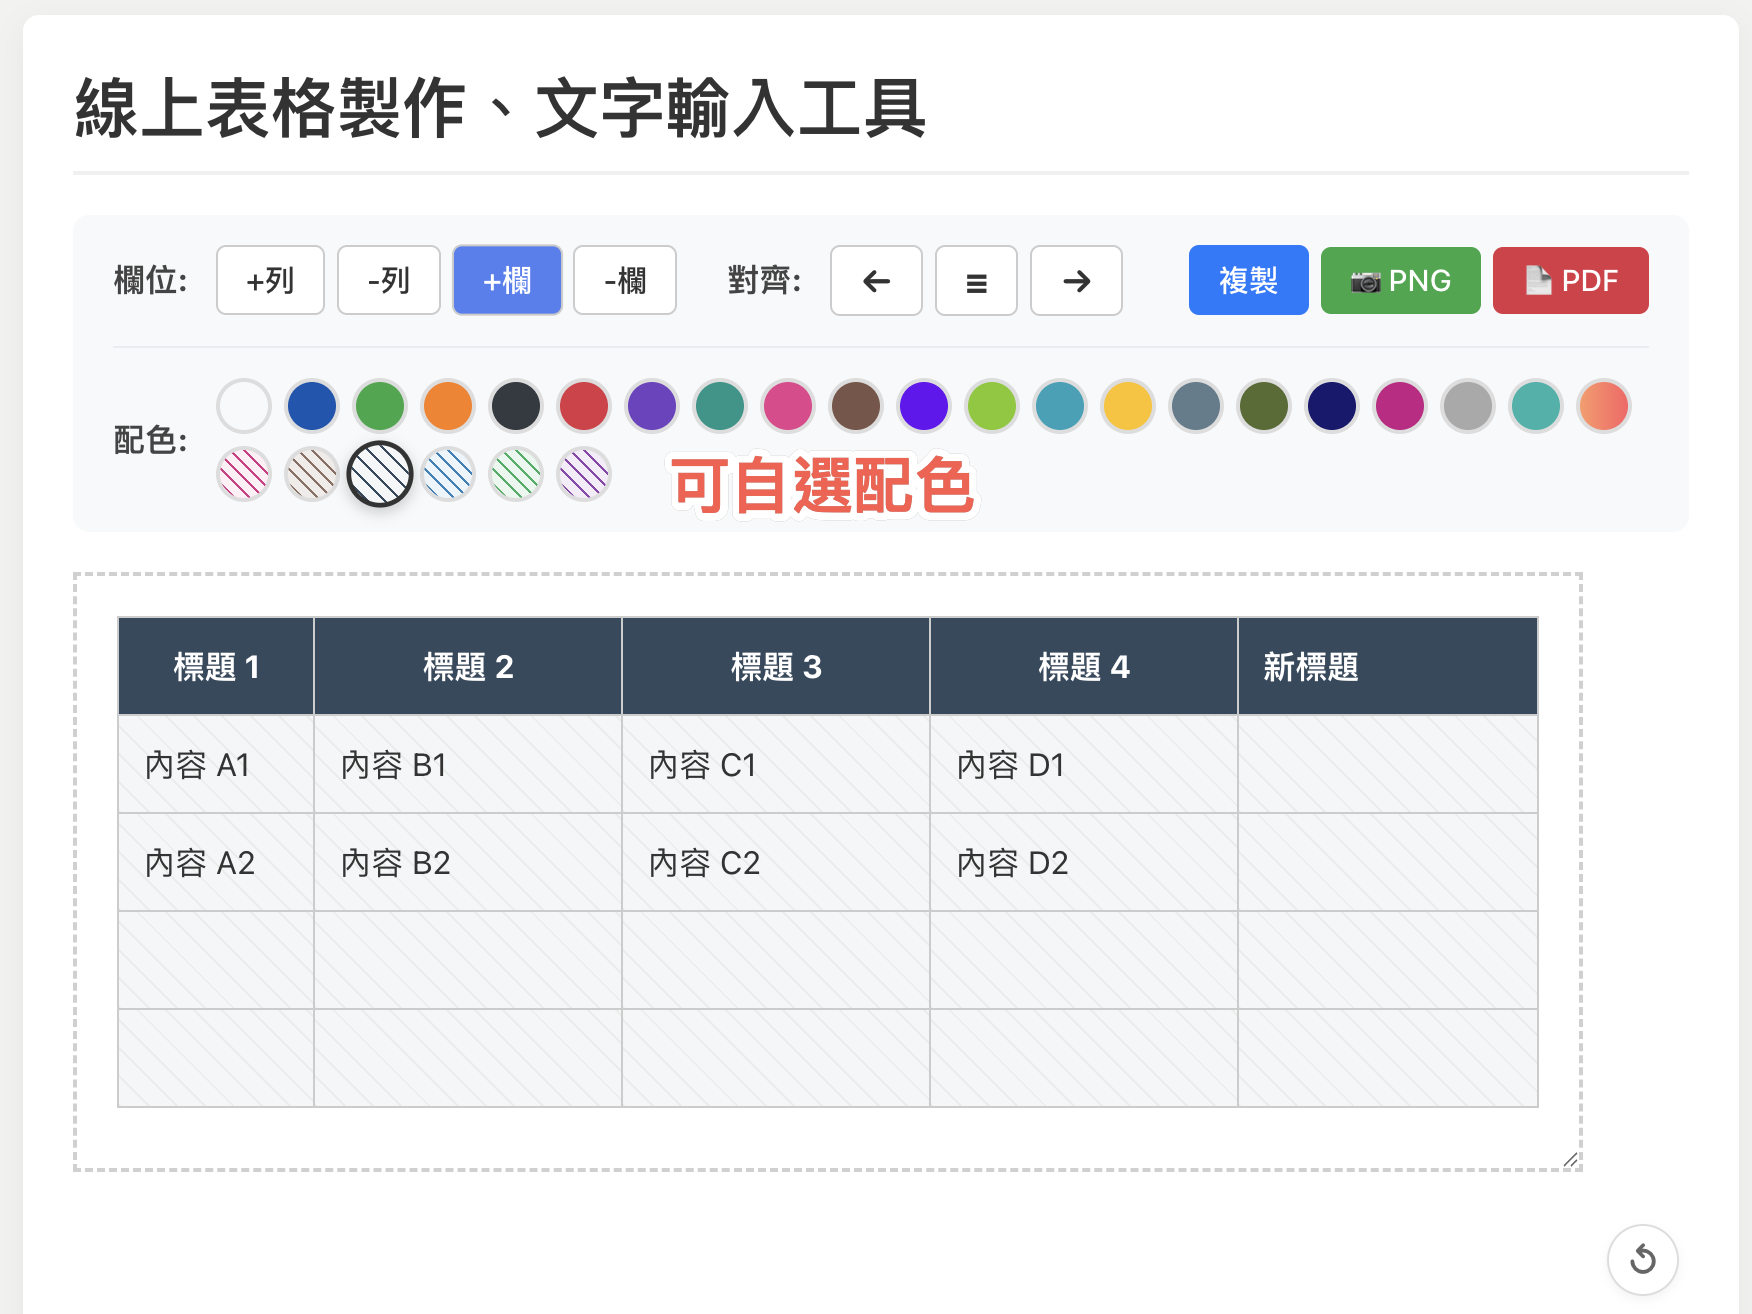Toggle the black diagonal pattern swatch

click(x=379, y=475)
